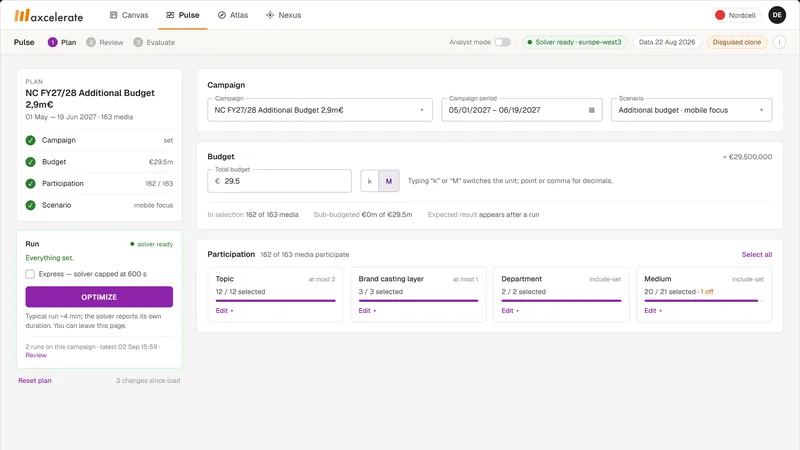Click the Department selection progress bar
800x450 pixels.
click(561, 301)
